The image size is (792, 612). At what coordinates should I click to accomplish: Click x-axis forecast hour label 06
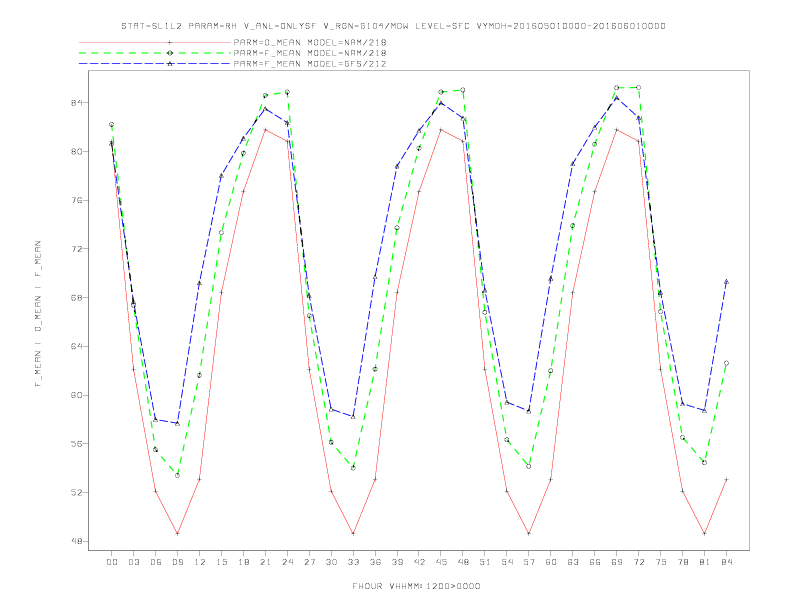tap(156, 562)
